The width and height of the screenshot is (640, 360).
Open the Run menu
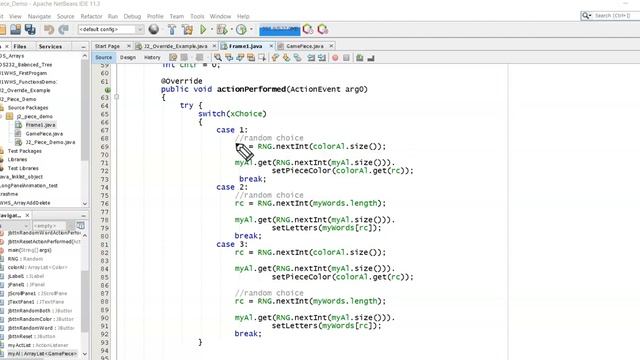[113, 16]
